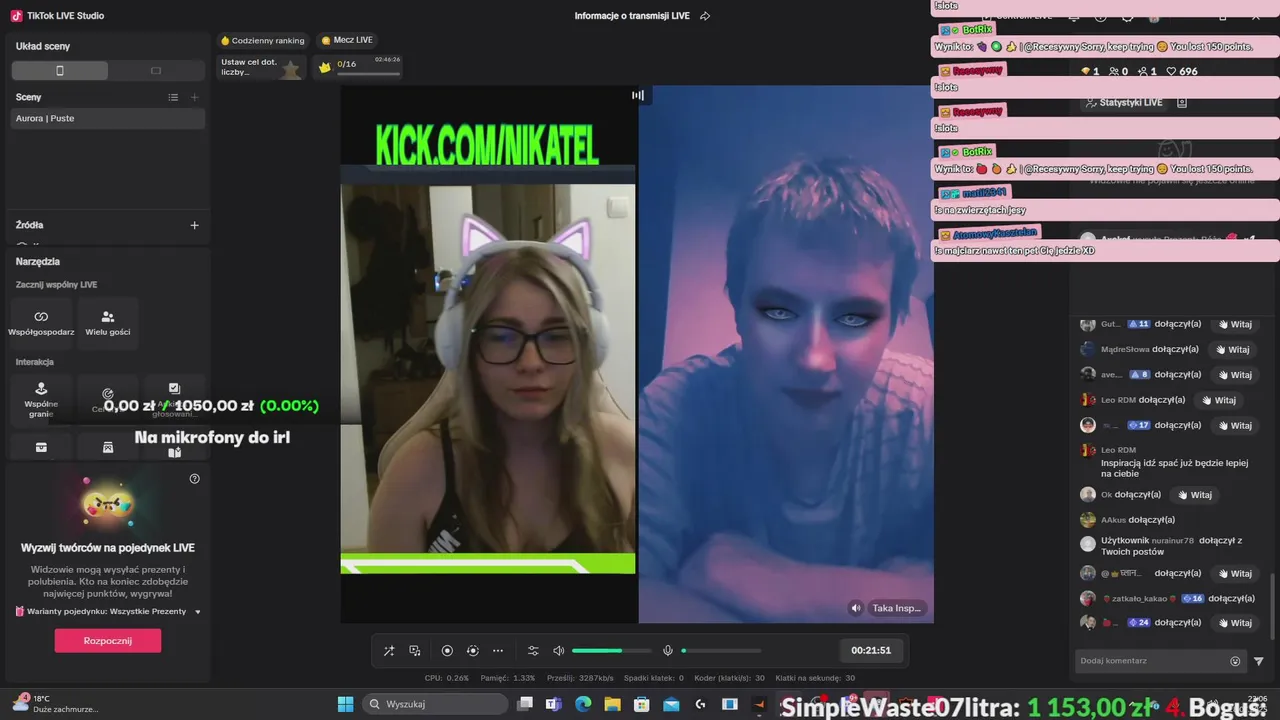Screen dimensions: 1280x720
Task: Click Witaj next to Ok user
Action: 1194,494
